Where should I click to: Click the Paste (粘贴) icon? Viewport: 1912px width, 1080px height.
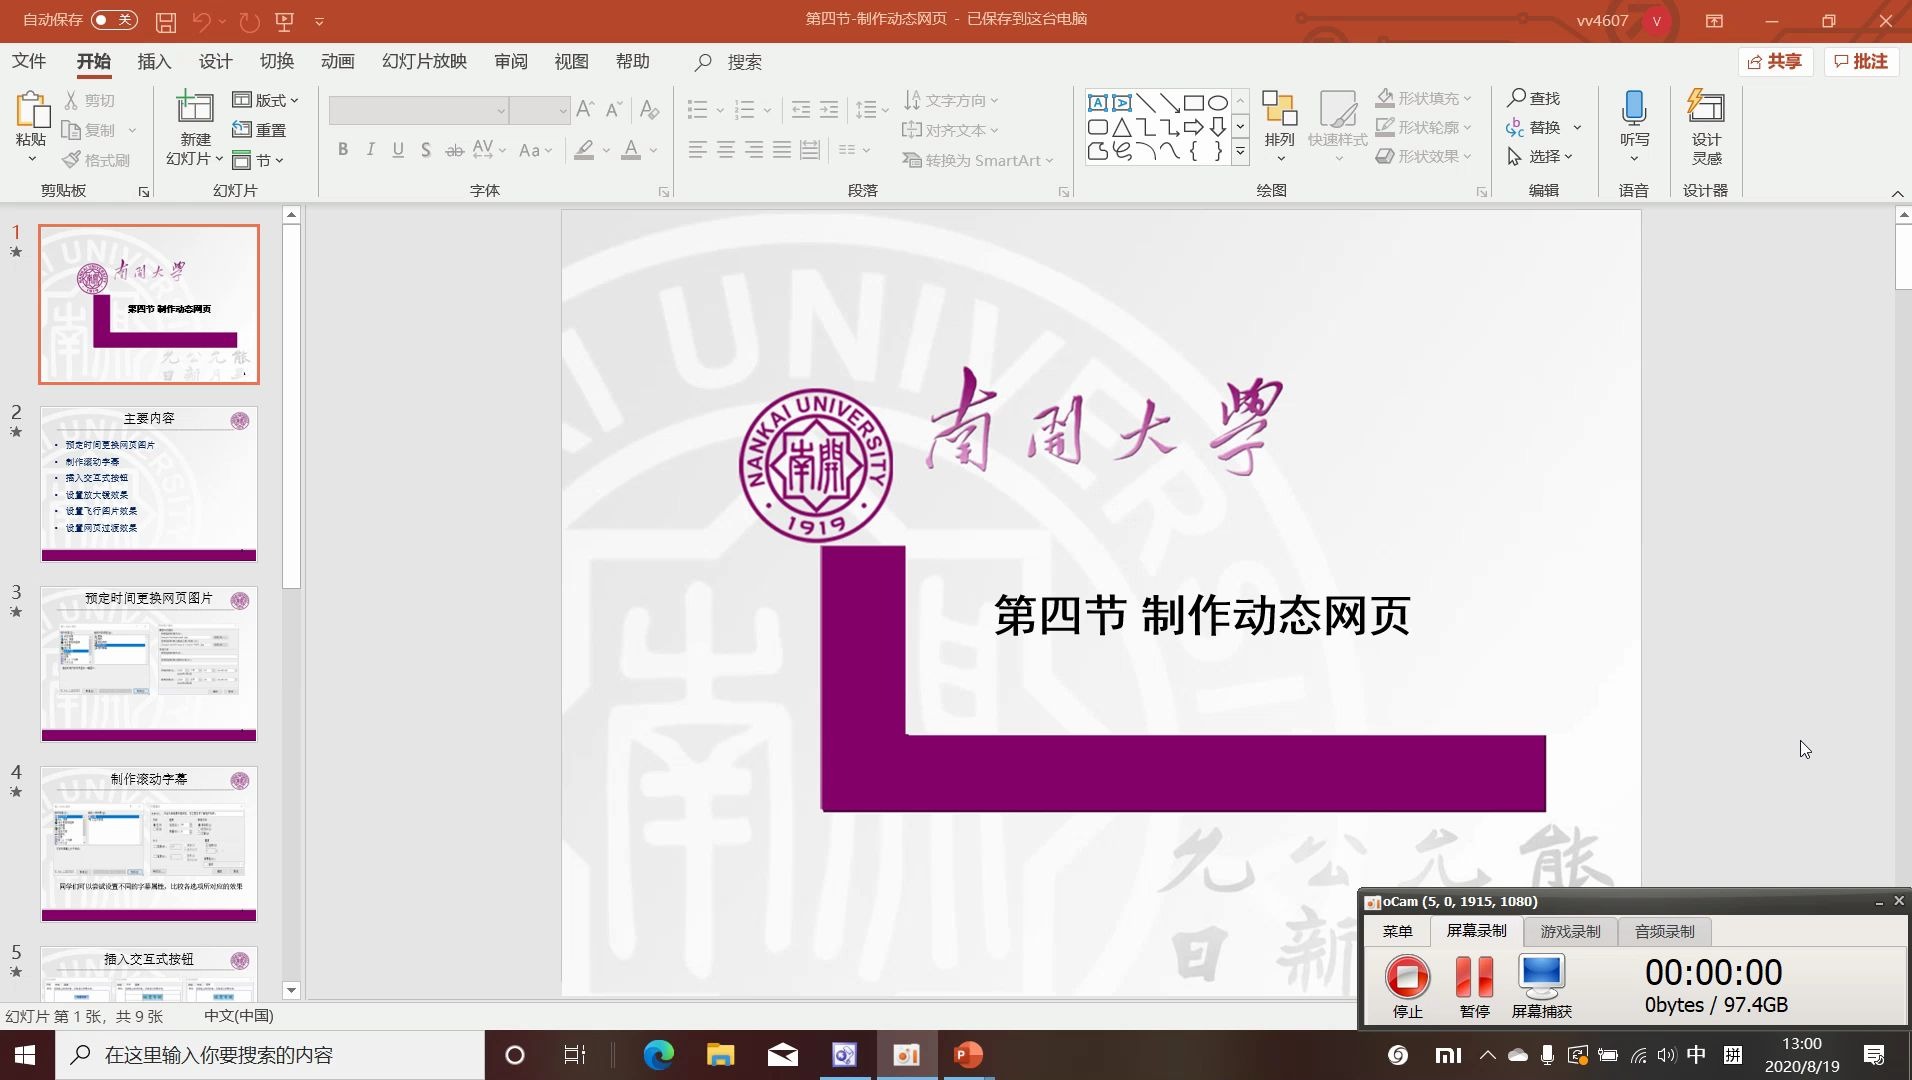[x=31, y=110]
